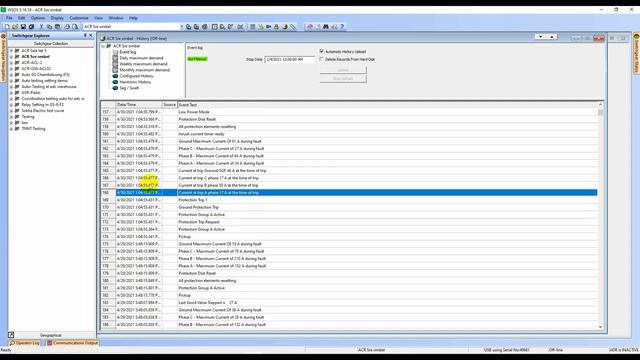
Task: Click the event table vertical scrollbar thumb
Action: pos(600,112)
